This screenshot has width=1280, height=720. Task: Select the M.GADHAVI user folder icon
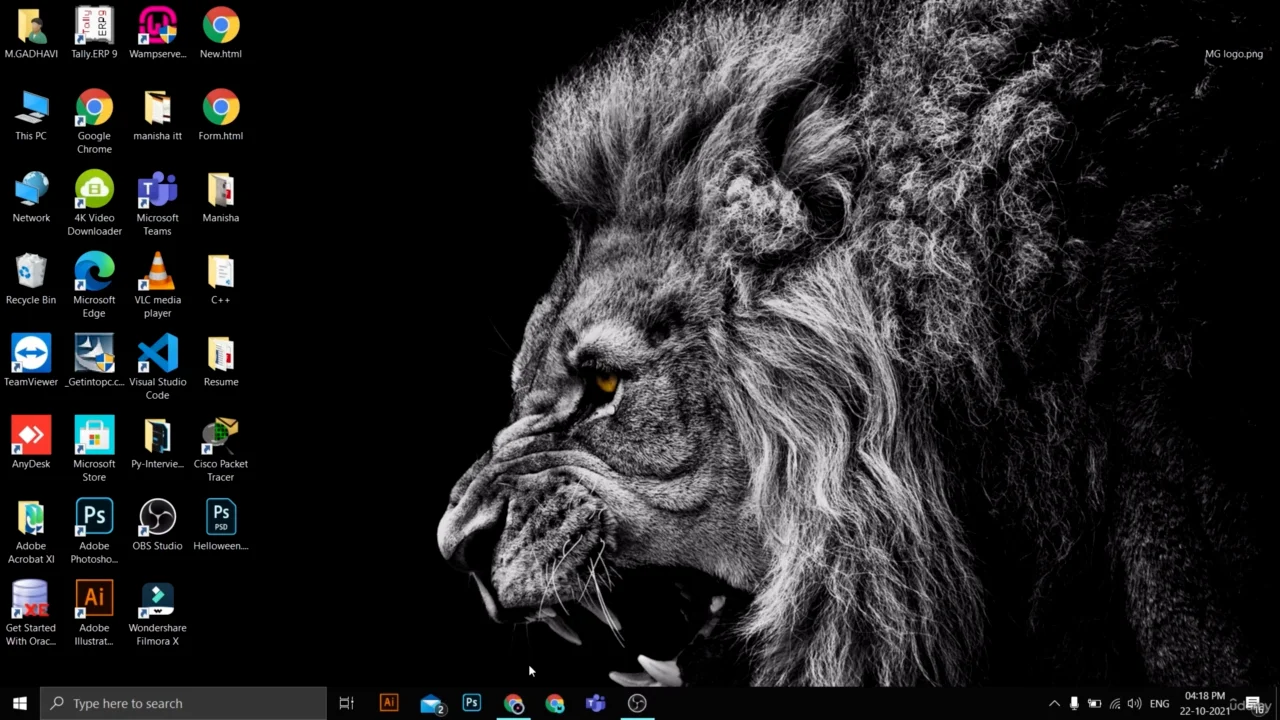click(31, 33)
